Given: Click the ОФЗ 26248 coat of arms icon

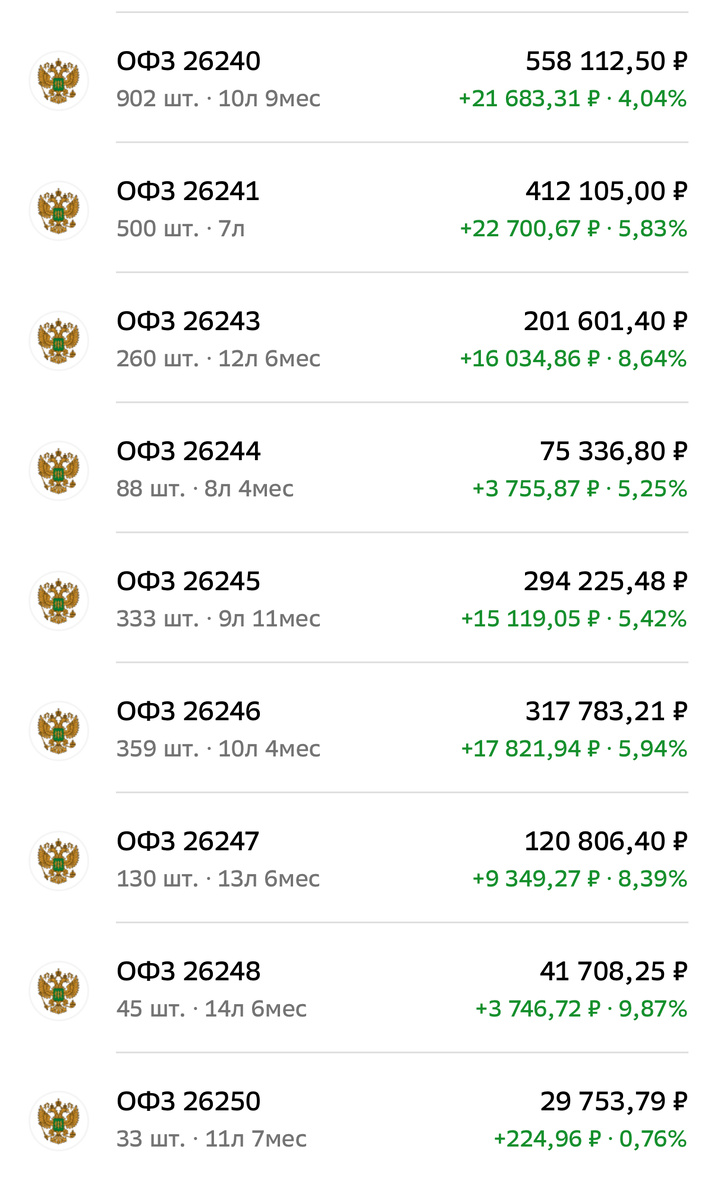Looking at the screenshot, I should pos(58,990).
